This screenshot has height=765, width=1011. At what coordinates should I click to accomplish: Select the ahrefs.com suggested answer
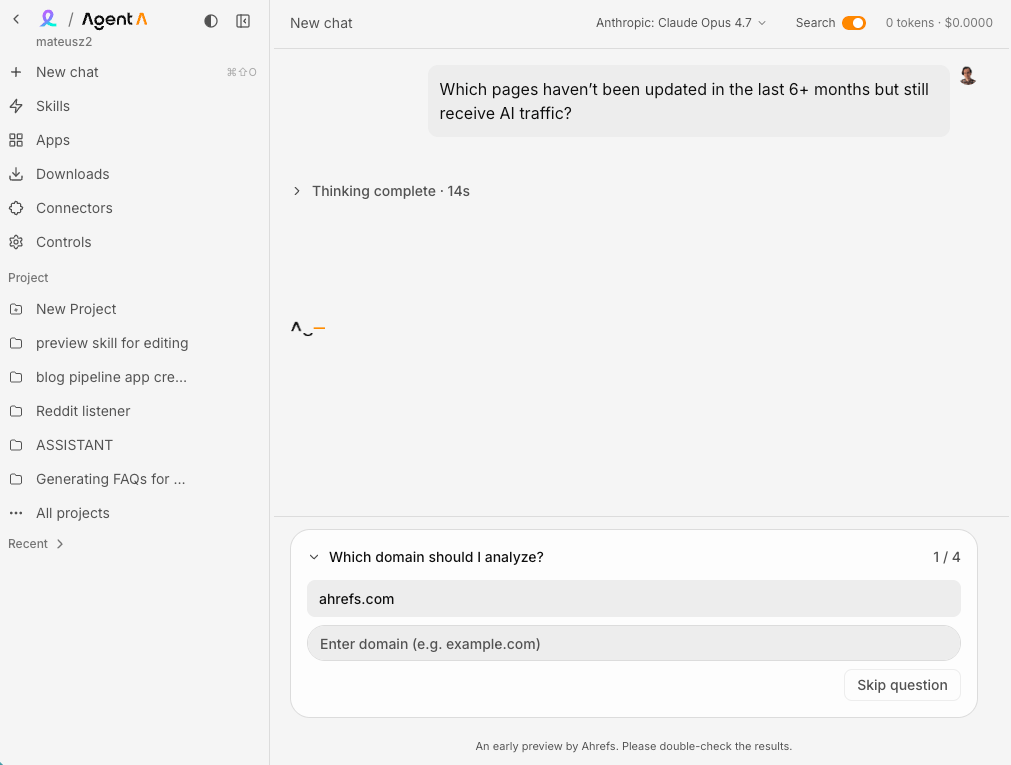click(x=634, y=599)
